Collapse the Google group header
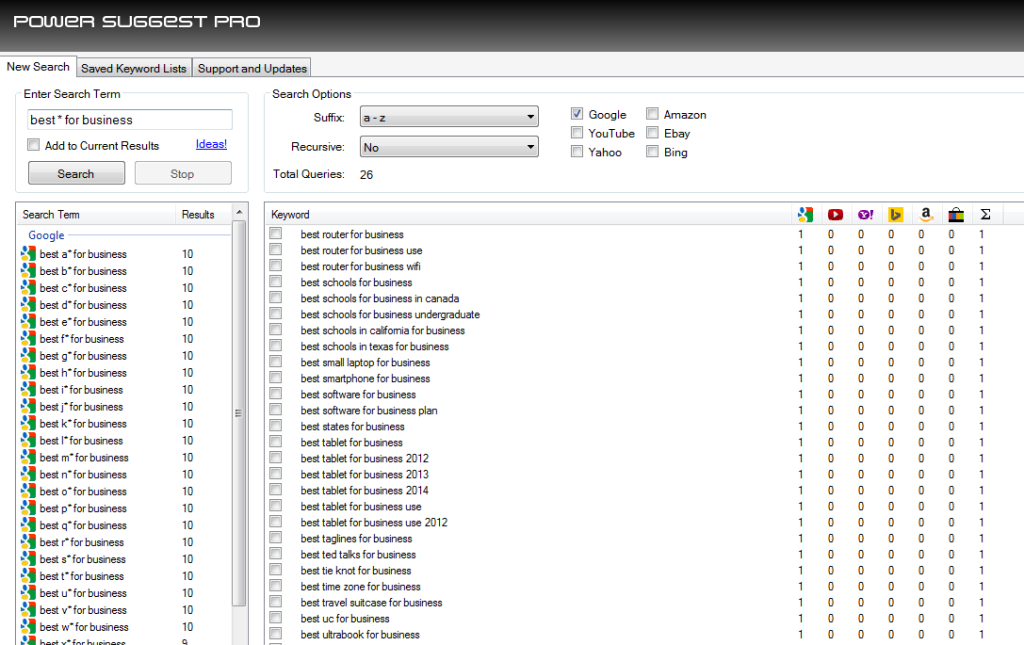The width and height of the screenshot is (1024, 645). pyautogui.click(x=46, y=235)
